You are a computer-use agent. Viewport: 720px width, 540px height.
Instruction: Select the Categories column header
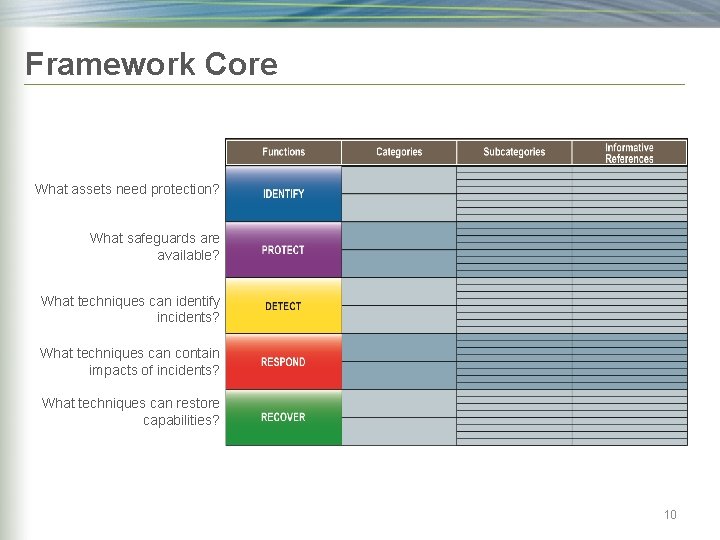pos(399,152)
